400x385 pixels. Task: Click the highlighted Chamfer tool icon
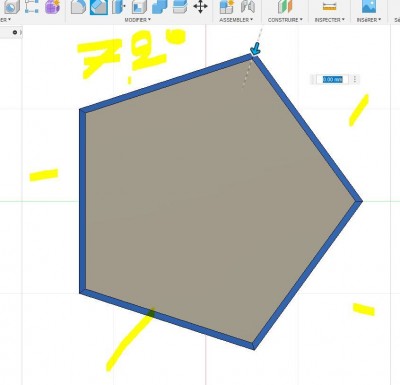click(x=99, y=7)
